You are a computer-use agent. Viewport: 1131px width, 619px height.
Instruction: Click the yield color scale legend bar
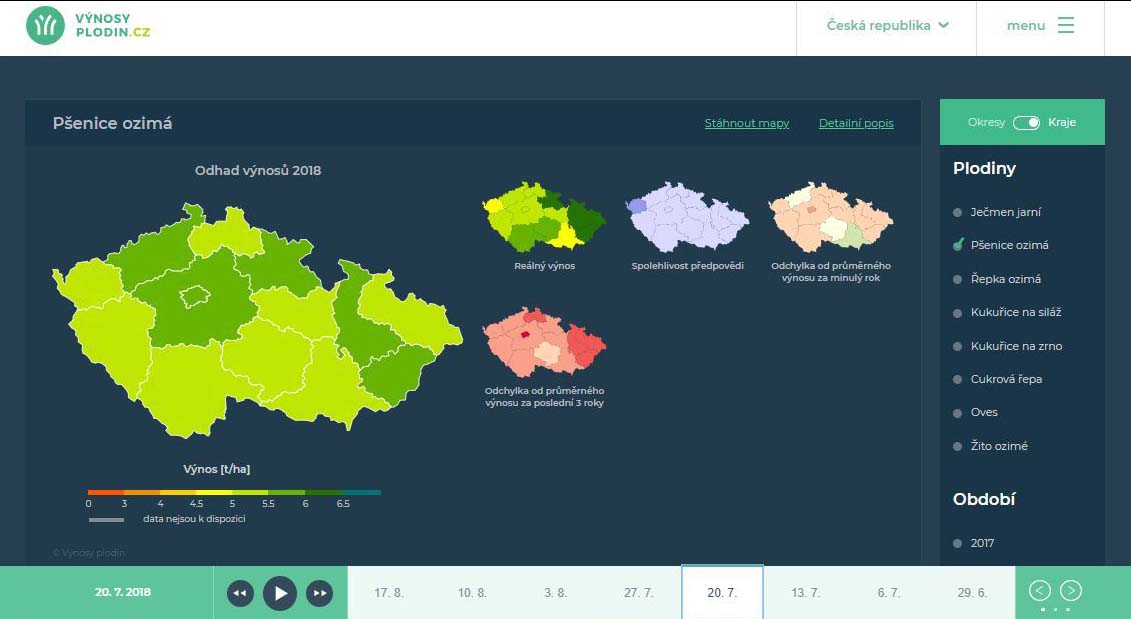point(234,492)
